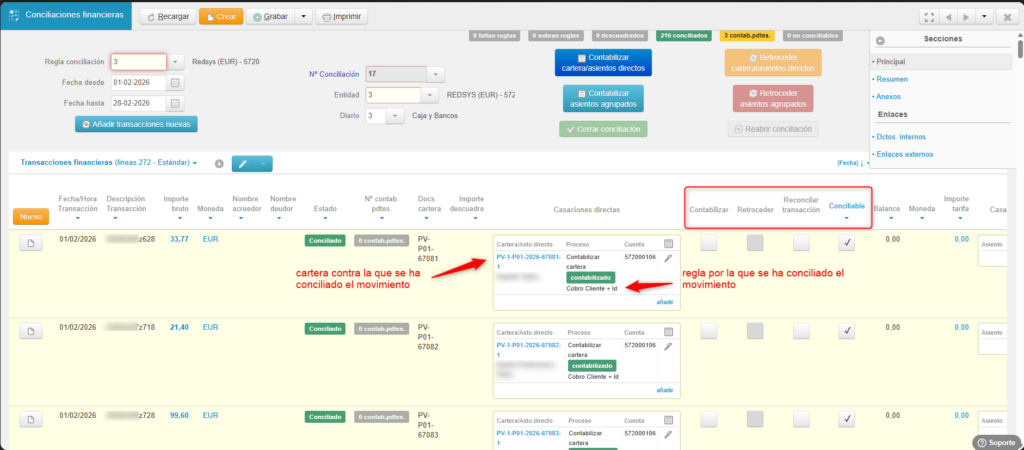This screenshot has width=1024, height=450.
Task: Untick Conciliable checkbox in the first row
Action: click(846, 243)
